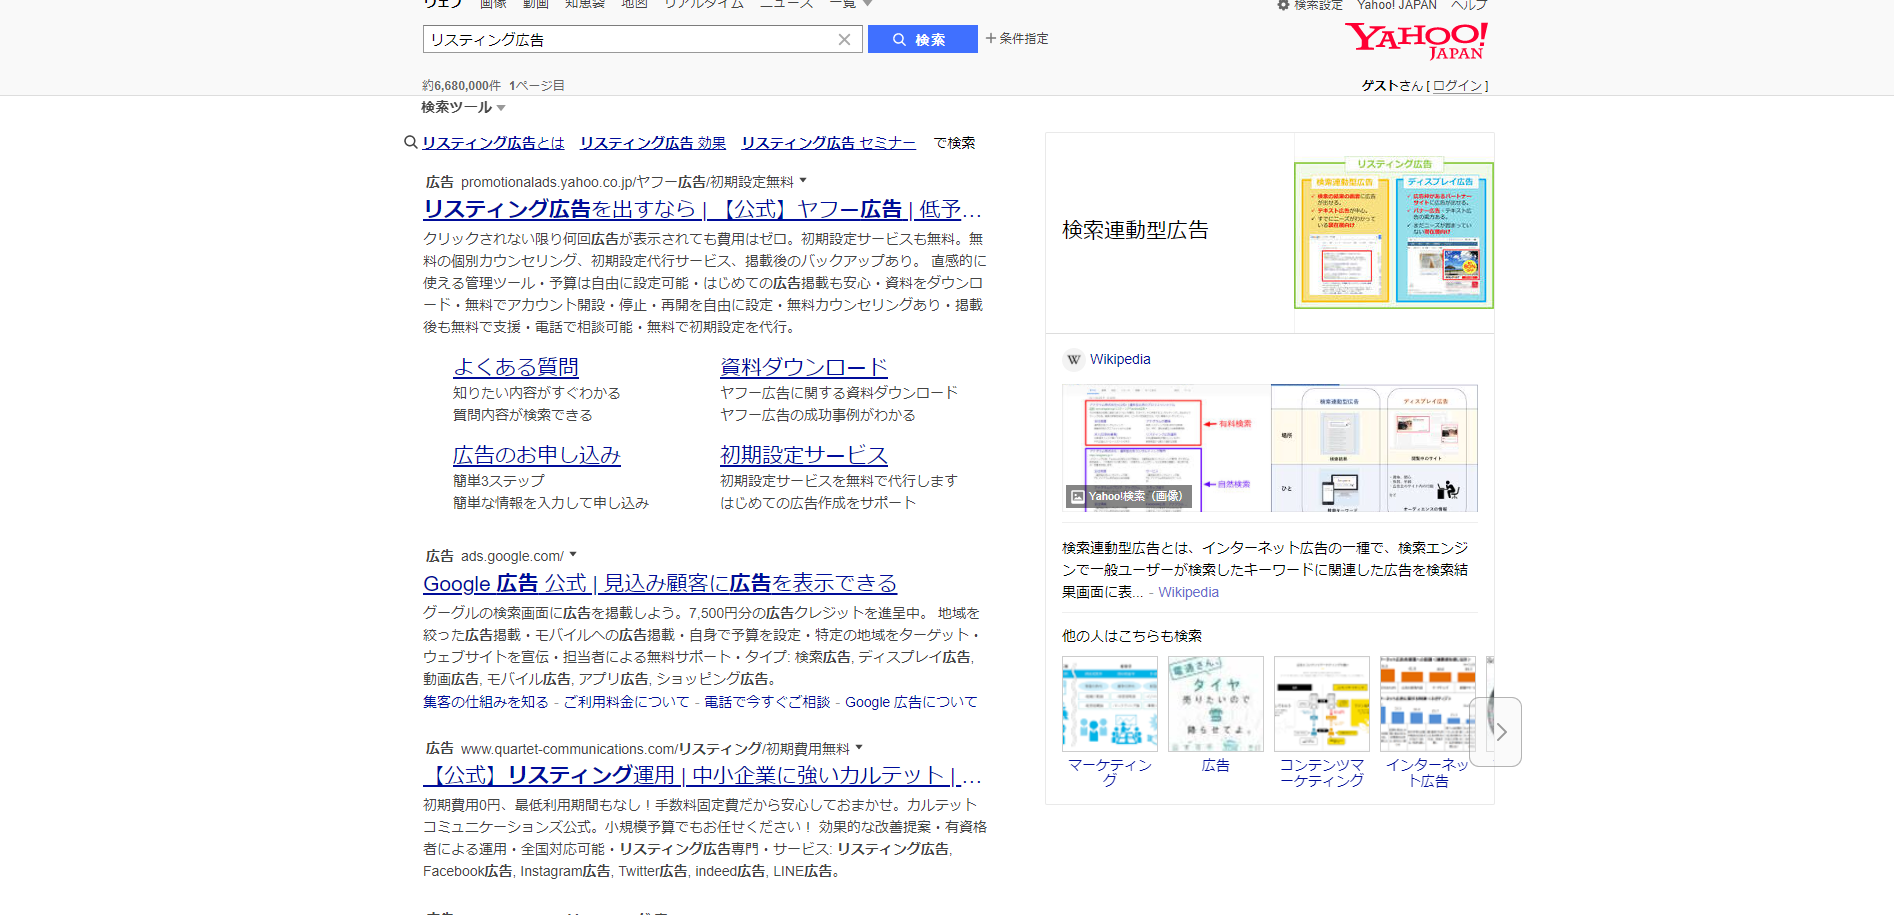Click the 検索連動型広告 panel title

point(1135,230)
